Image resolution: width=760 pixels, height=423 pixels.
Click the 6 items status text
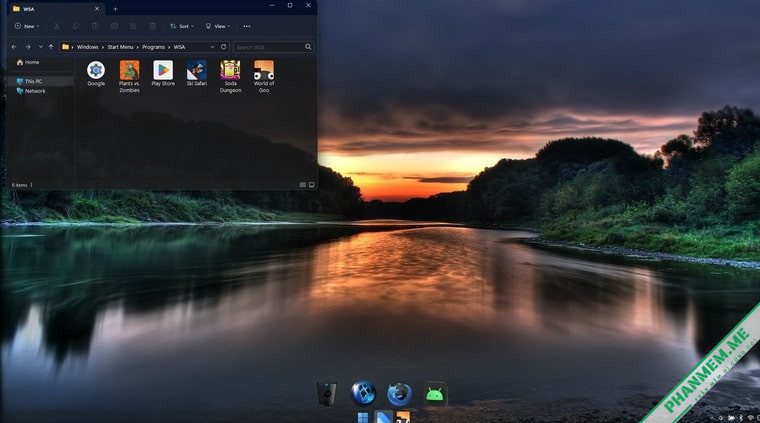coord(19,185)
